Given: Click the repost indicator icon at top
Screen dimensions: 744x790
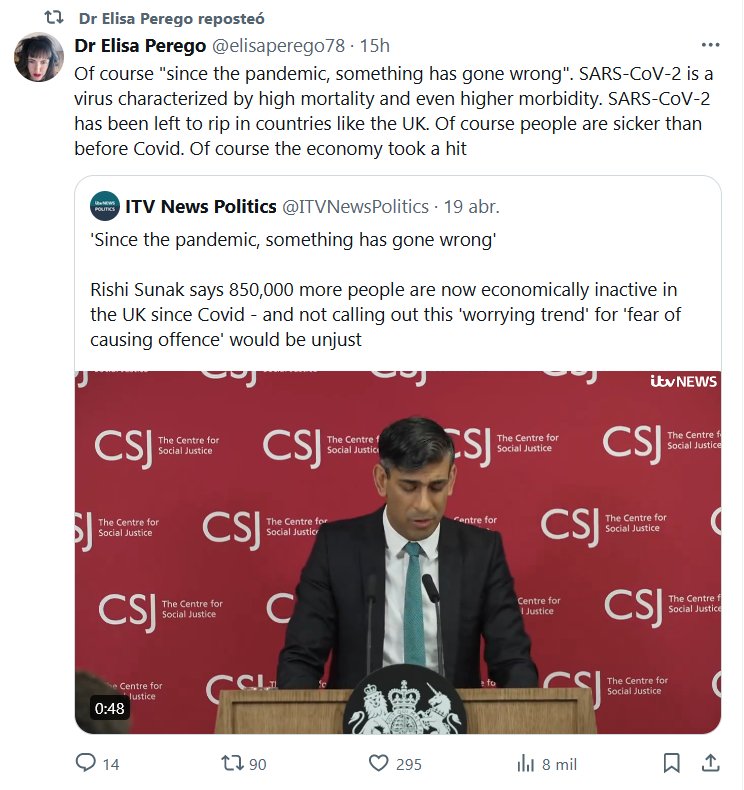Looking at the screenshot, I should [x=54, y=18].
